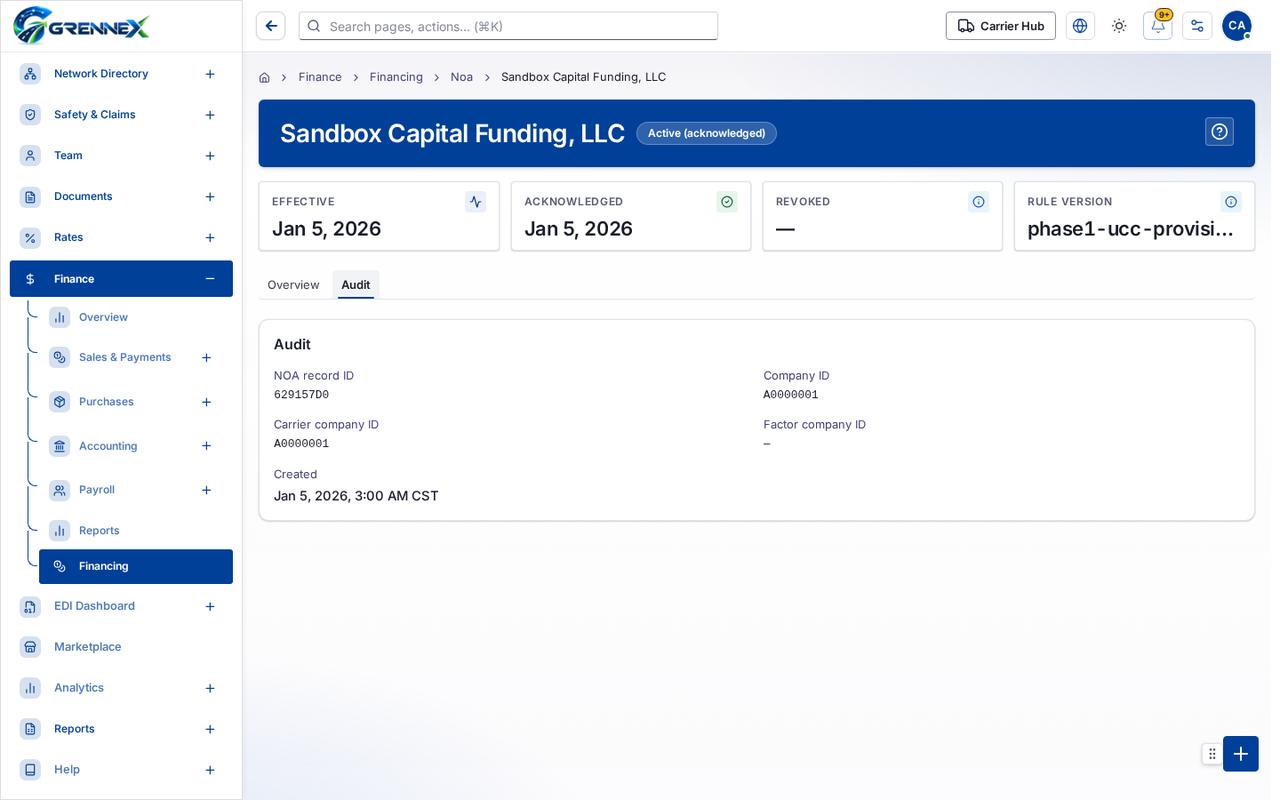The image size is (1280, 800).
Task: Click the blue plus floating button
Action: click(x=1241, y=754)
